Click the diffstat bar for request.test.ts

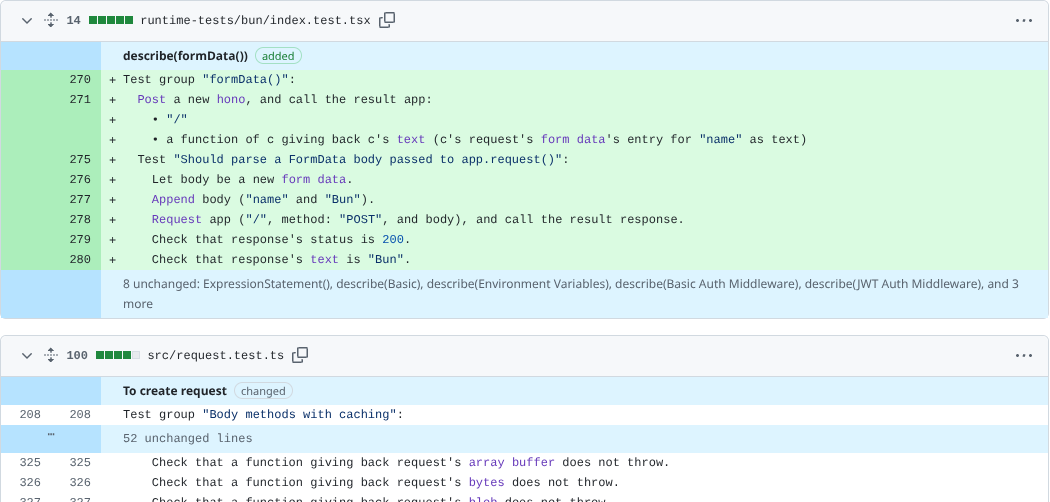(119, 355)
